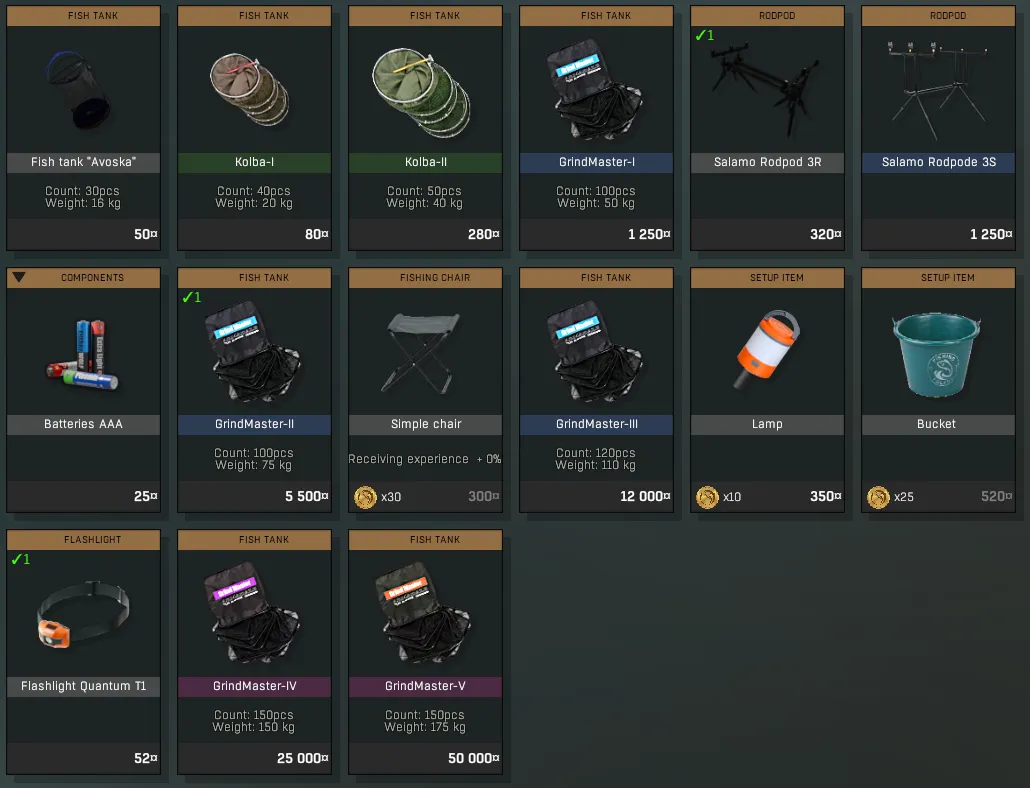Click the GrindMaster-I blue name label
1030x788 pixels.
[596, 162]
